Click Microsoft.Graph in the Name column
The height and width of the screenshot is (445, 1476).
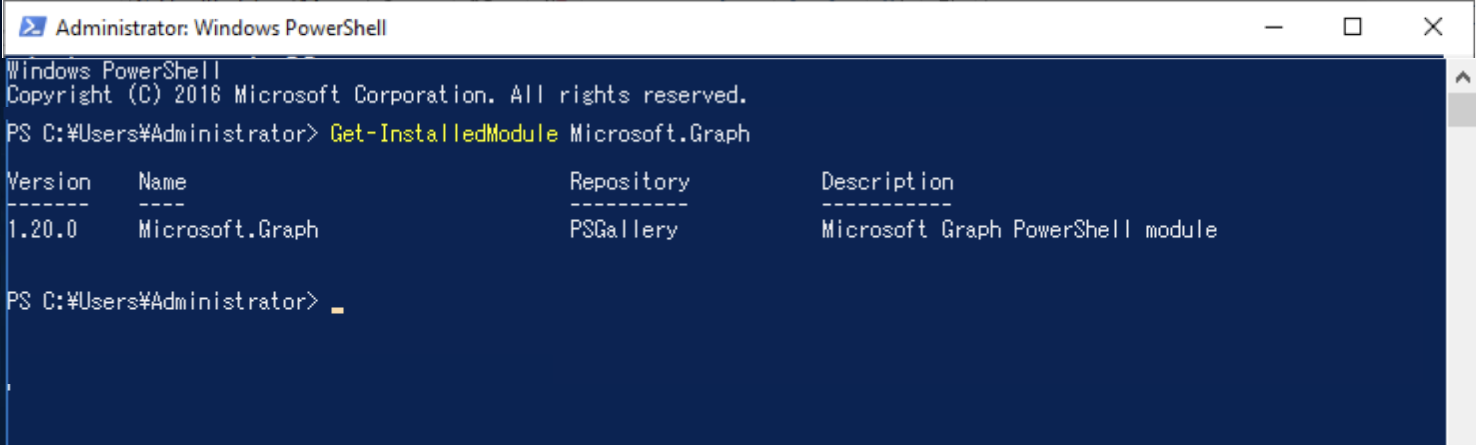point(229,230)
